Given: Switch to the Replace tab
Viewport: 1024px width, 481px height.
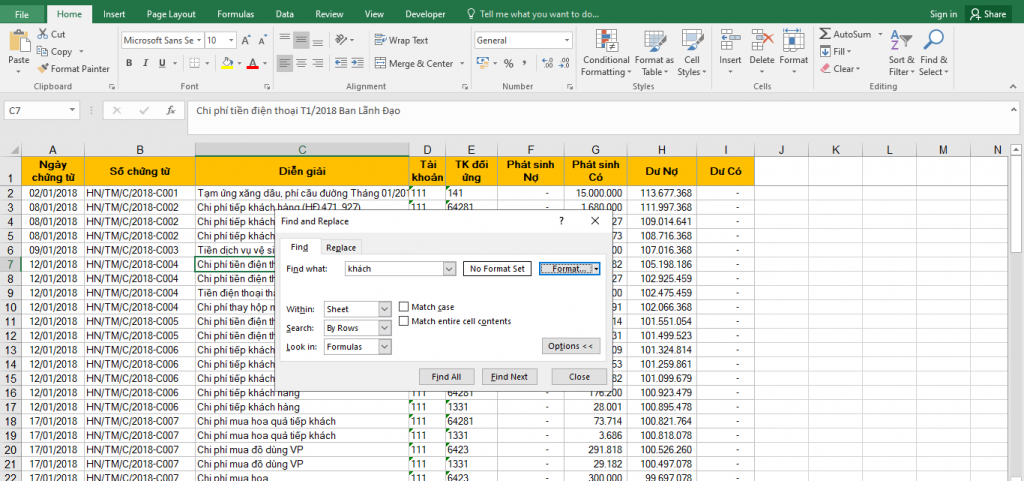Looking at the screenshot, I should tap(341, 247).
